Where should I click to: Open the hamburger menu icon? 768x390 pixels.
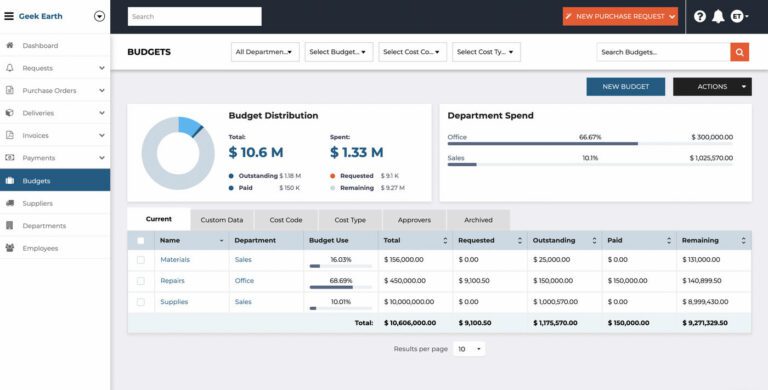tap(9, 16)
